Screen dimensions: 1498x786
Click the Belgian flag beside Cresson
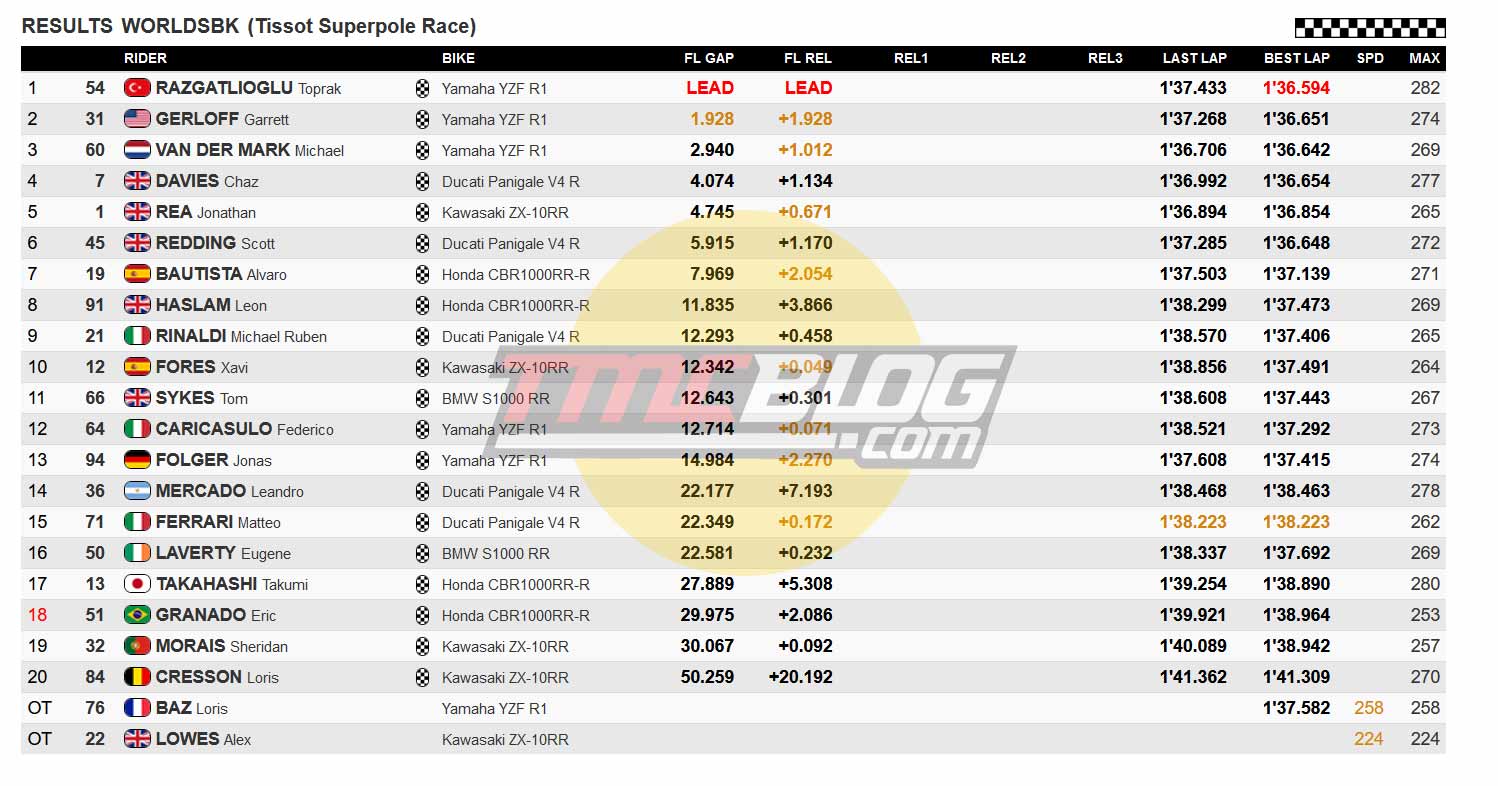(137, 677)
